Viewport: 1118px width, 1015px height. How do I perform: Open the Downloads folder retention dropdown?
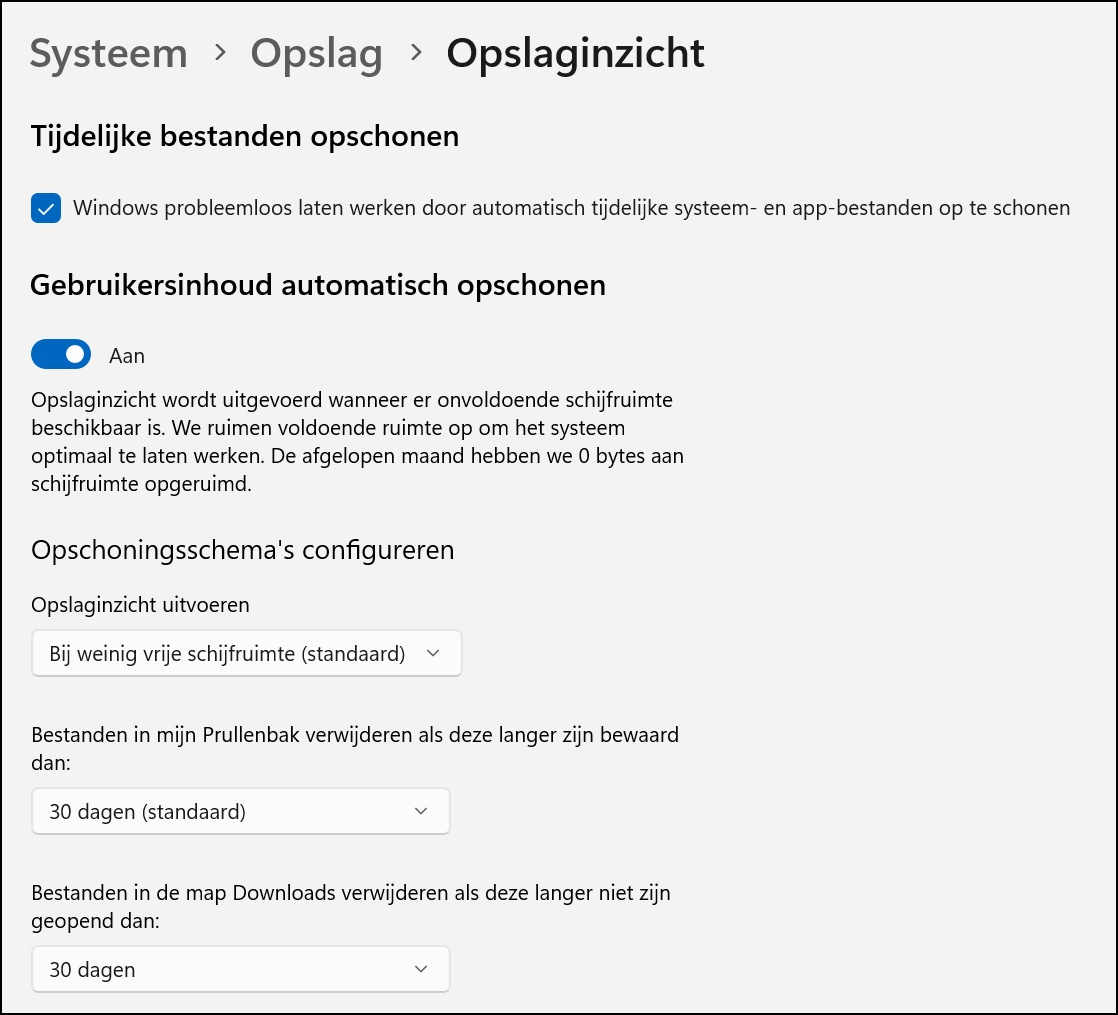pyautogui.click(x=240, y=969)
